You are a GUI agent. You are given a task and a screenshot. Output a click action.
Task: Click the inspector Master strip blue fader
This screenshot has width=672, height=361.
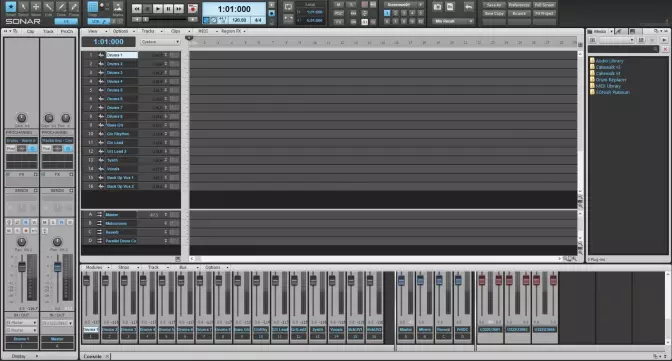pos(57,267)
